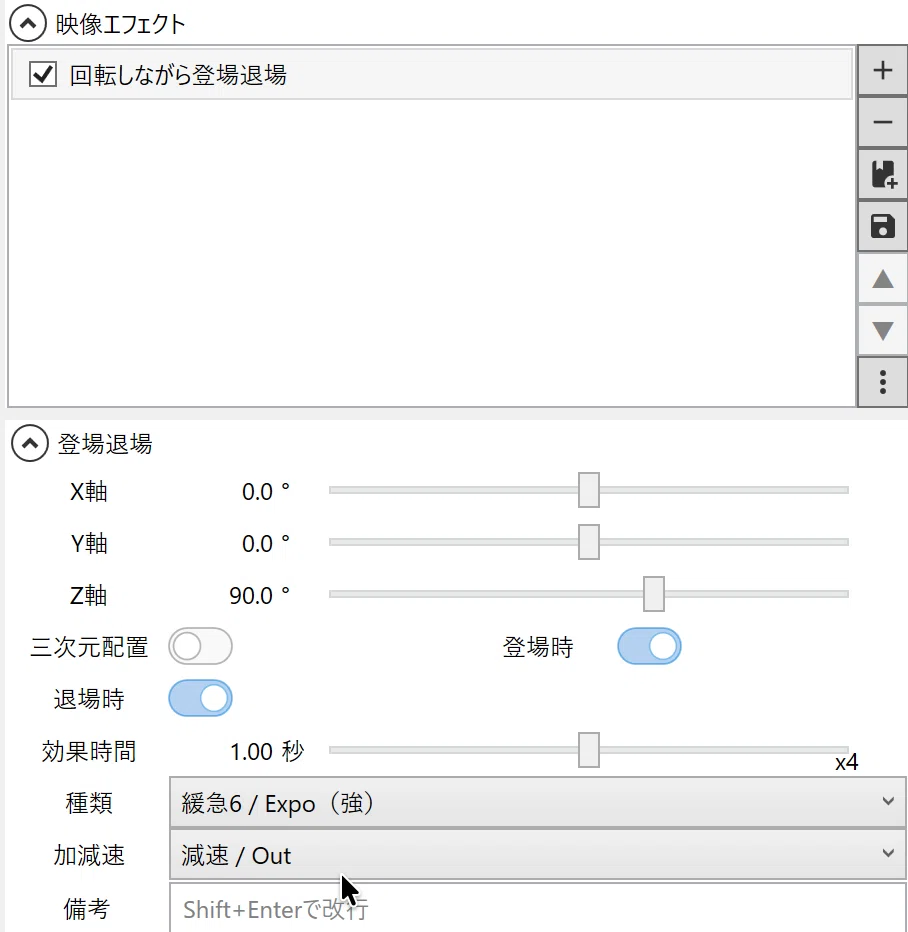
Task: Uncheck the 回転しながら登場退場 effect checkbox
Action: click(x=43, y=75)
